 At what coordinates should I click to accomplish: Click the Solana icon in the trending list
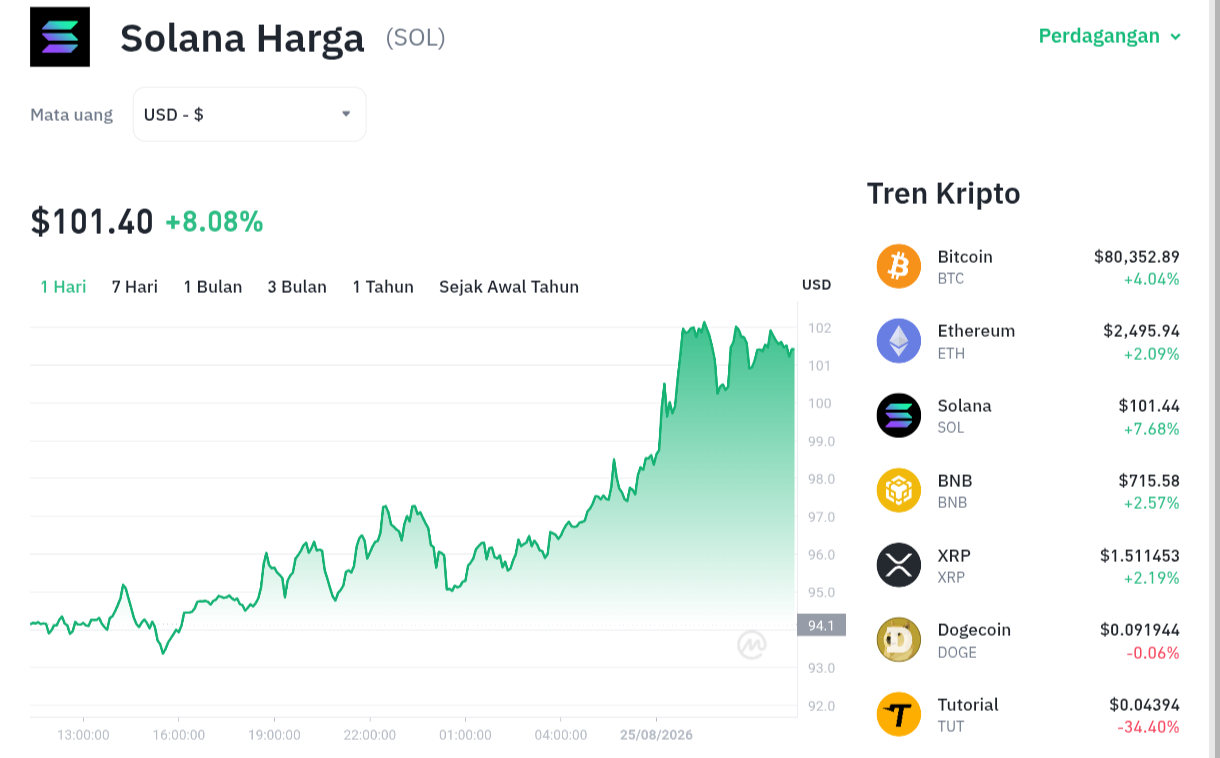898,415
